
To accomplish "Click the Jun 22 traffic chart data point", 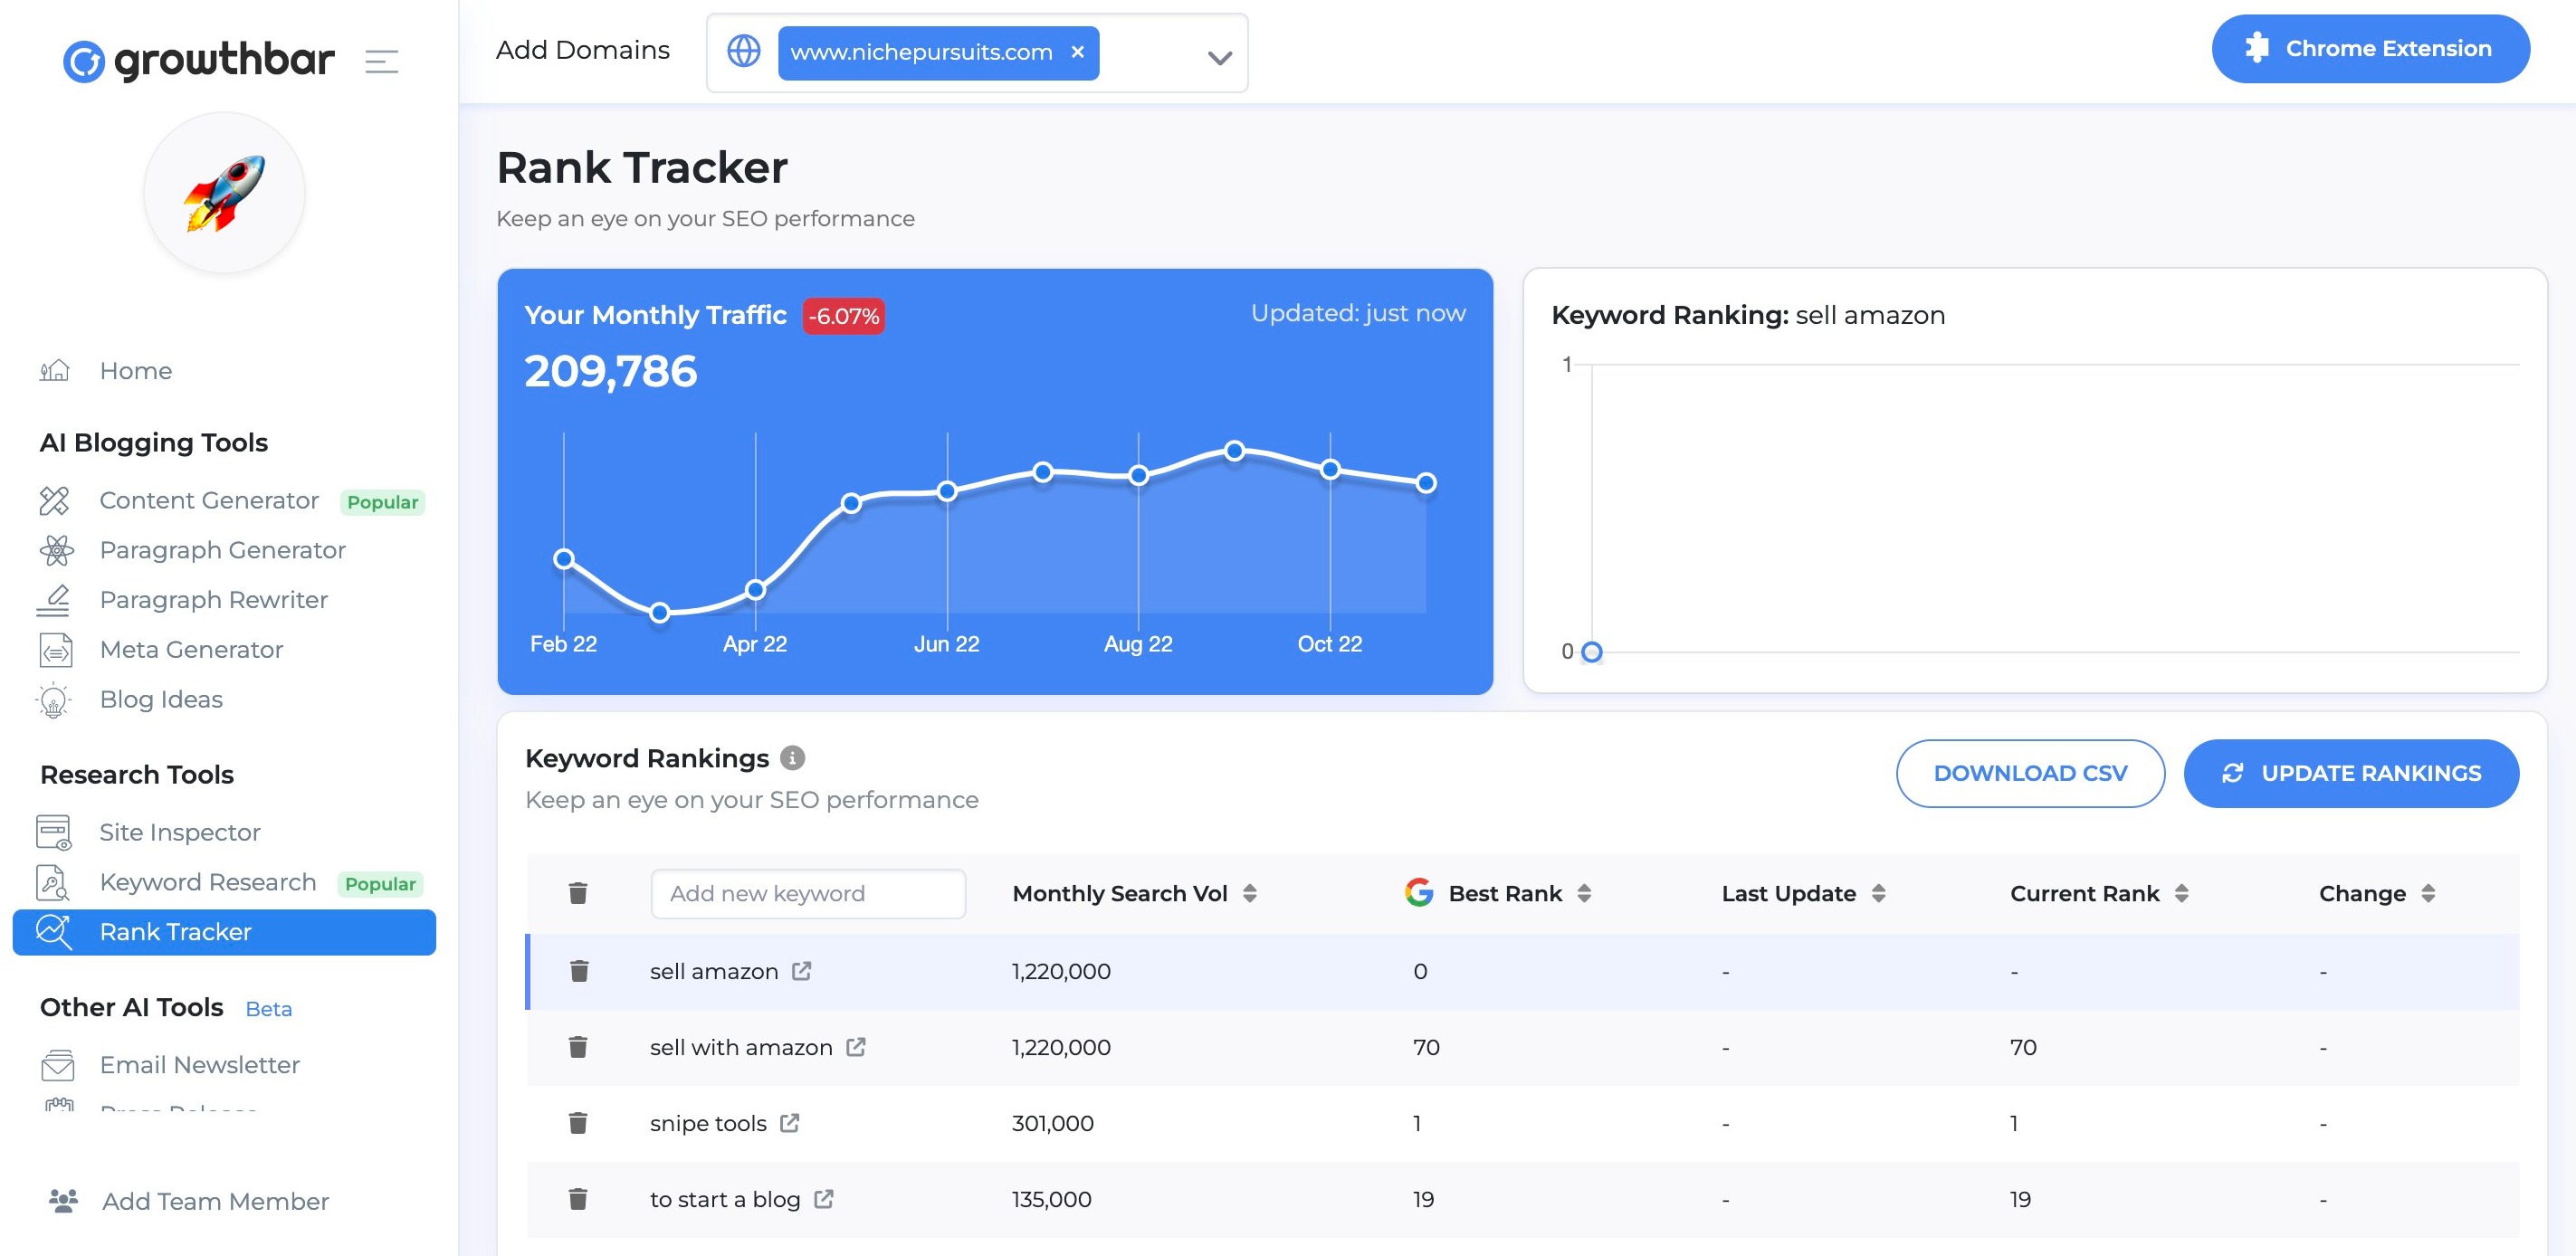I will click(947, 491).
